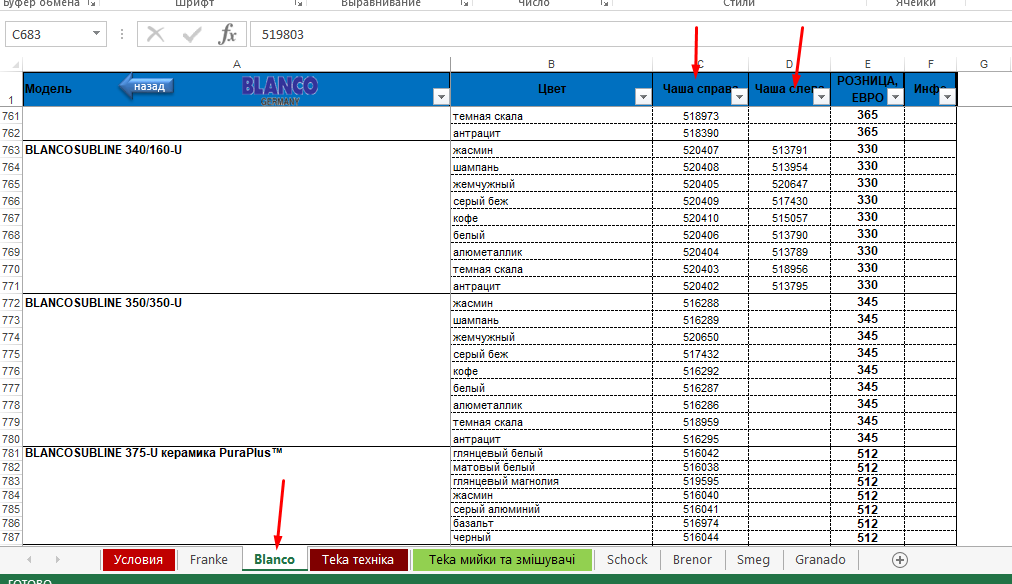Open the Модель column filter dropdown

[x=441, y=97]
